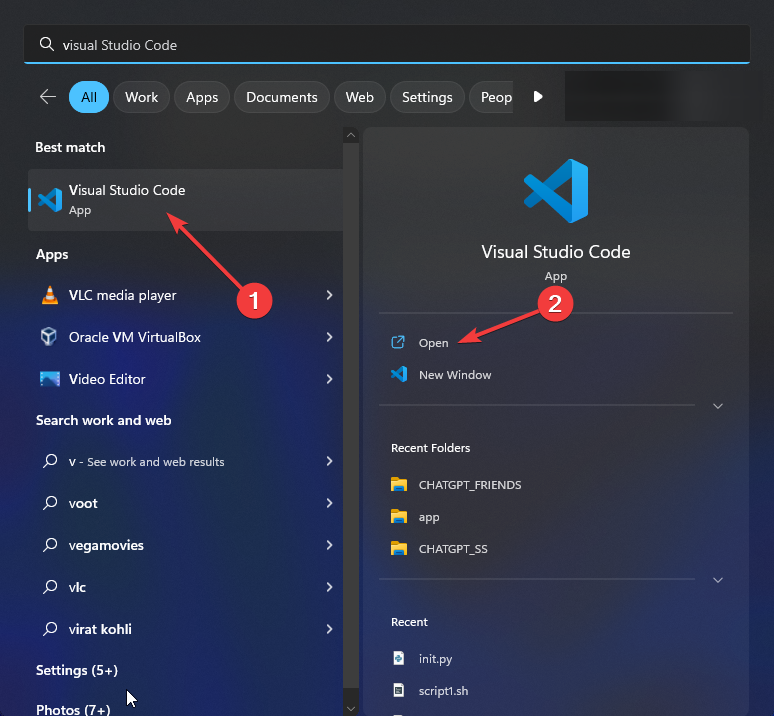Click the results list scroll-down arrow
774x716 pixels.
click(x=351, y=709)
